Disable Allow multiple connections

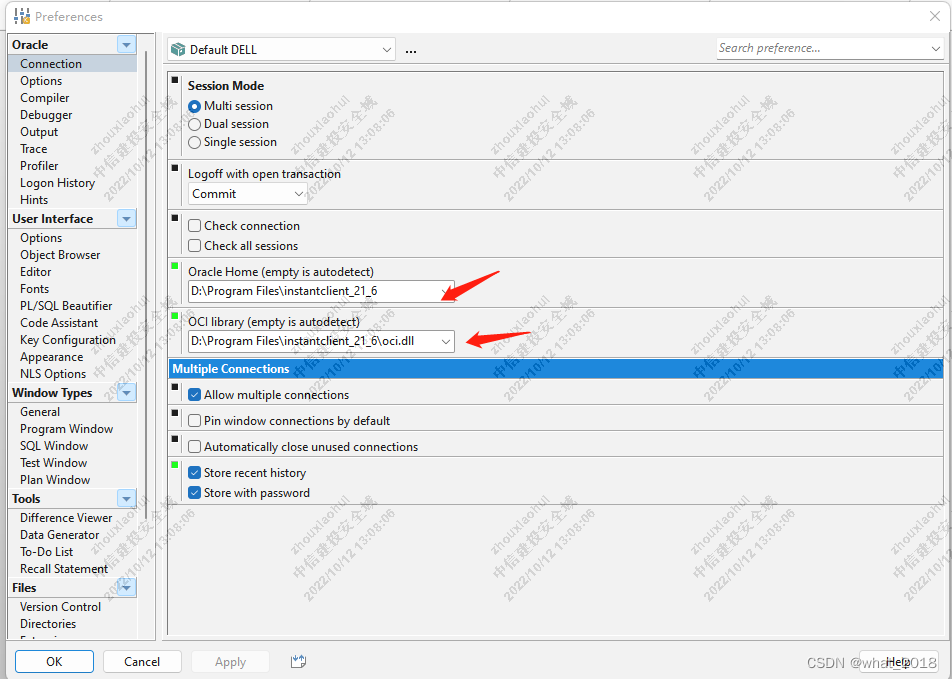click(194, 394)
